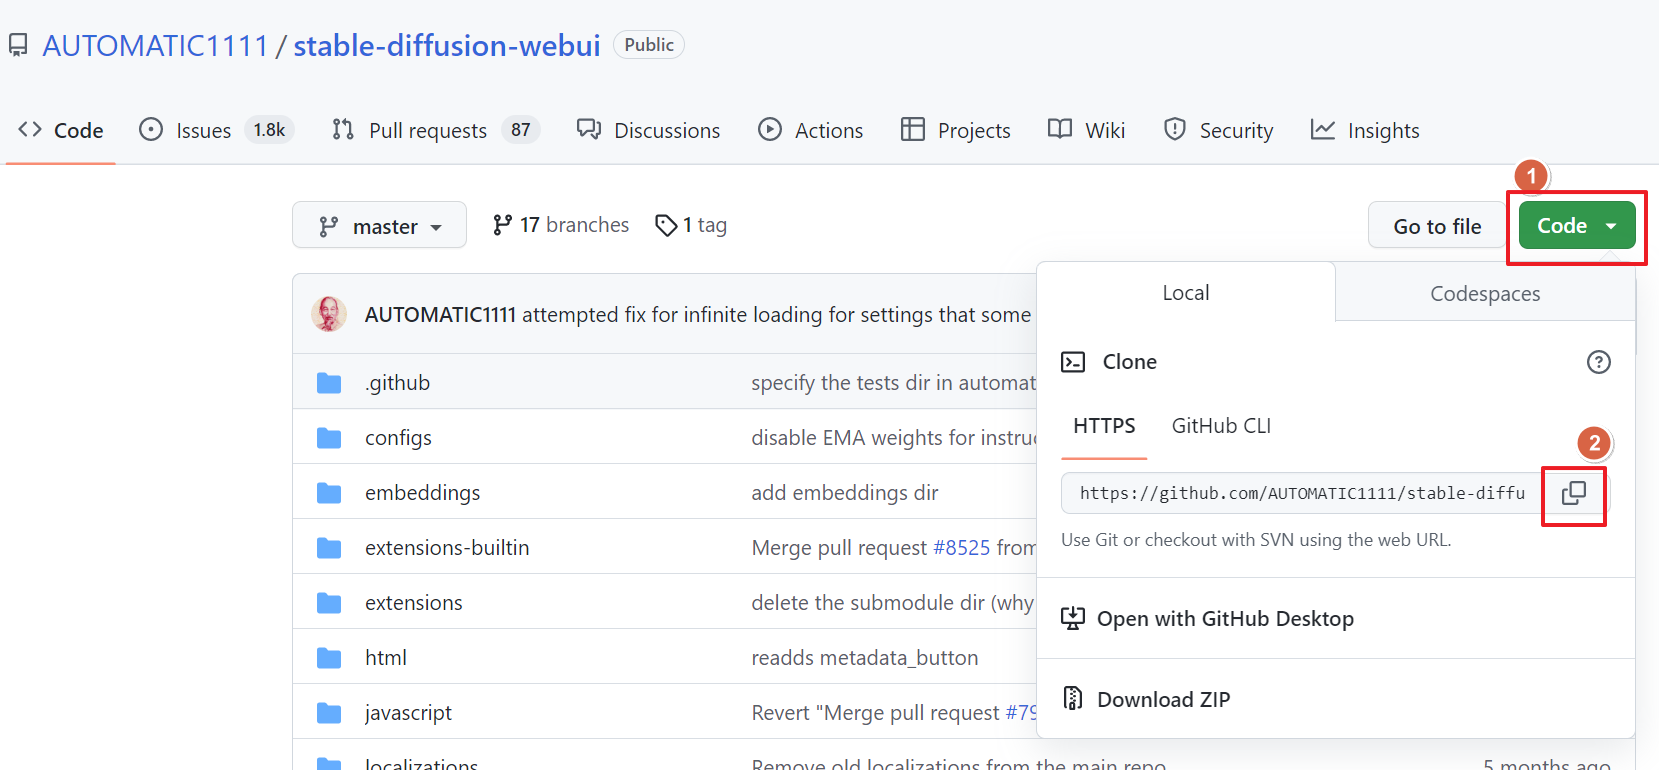Viewport: 1659px width, 770px height.
Task: Open the Wiki tab
Action: [x=1086, y=130]
